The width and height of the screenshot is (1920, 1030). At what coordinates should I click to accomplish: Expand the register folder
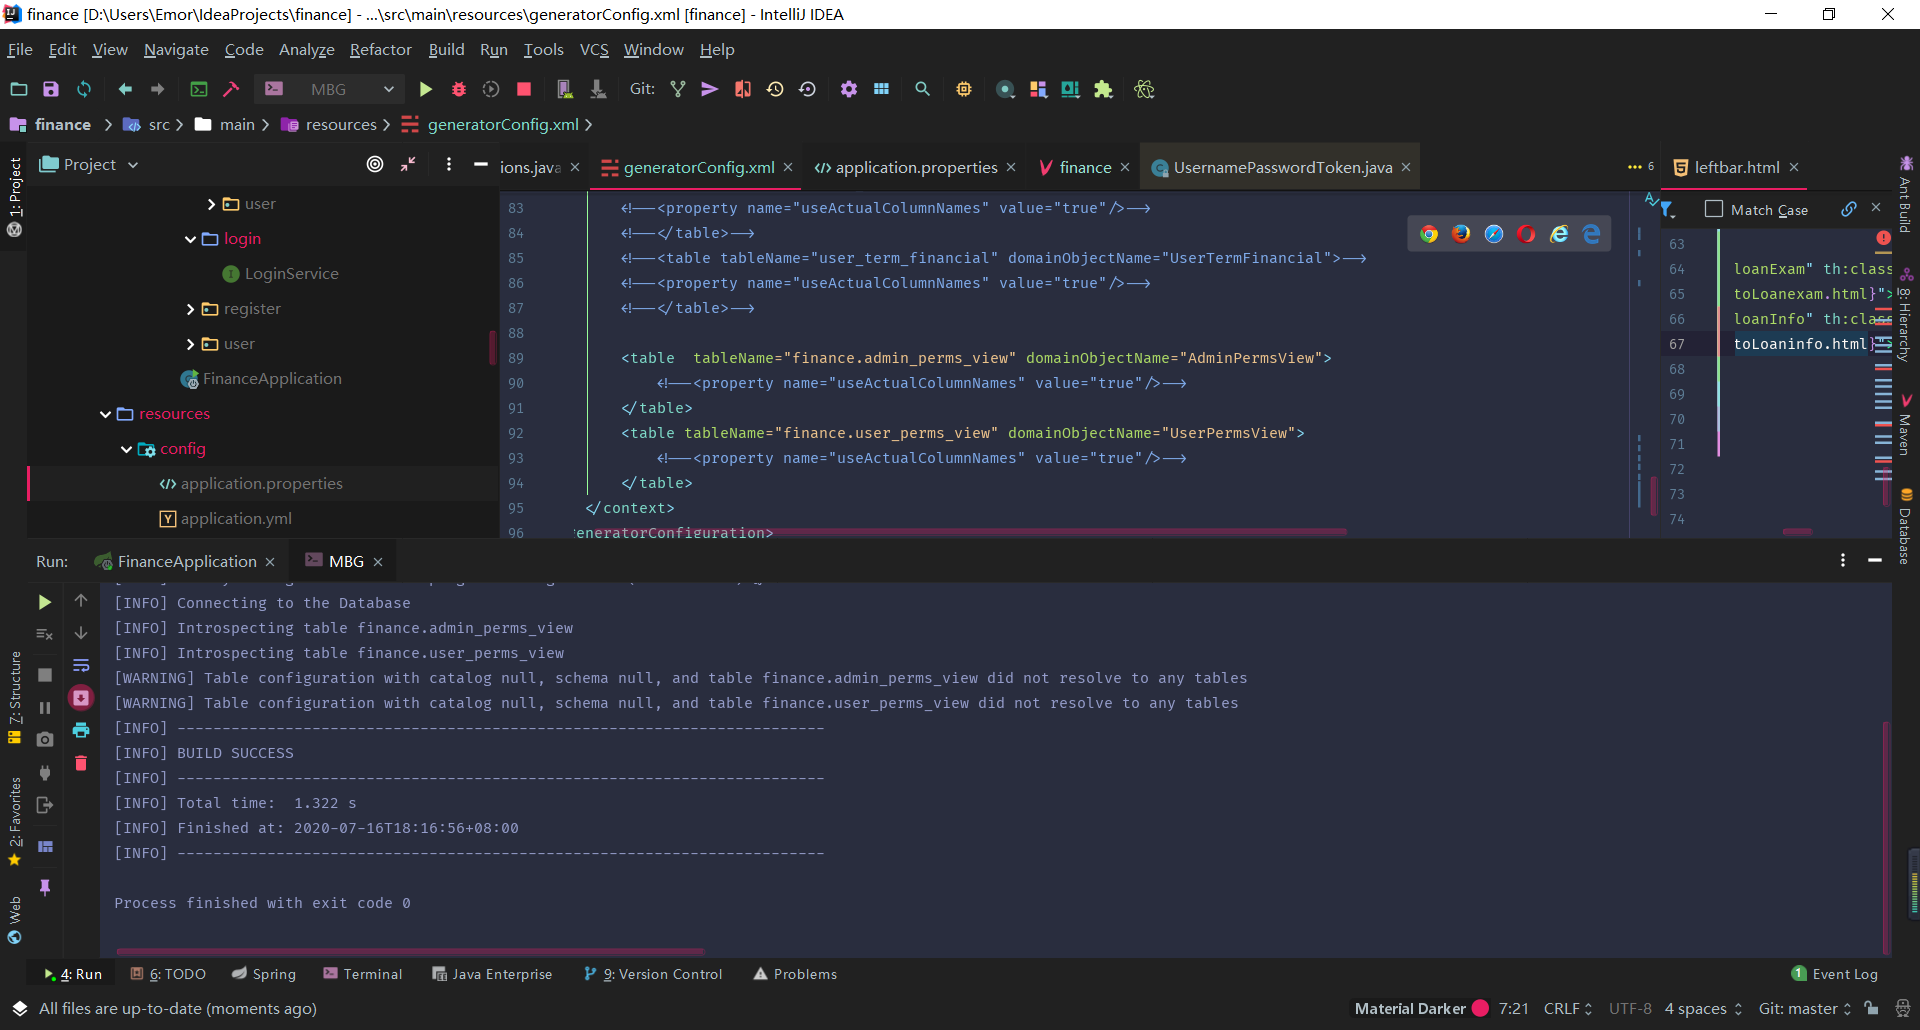(189, 308)
